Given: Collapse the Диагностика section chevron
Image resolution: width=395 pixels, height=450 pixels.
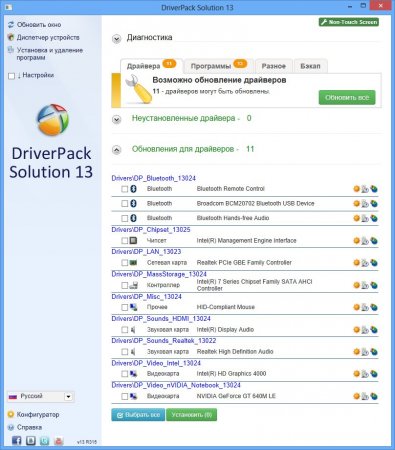Looking at the screenshot, I should 116,39.
